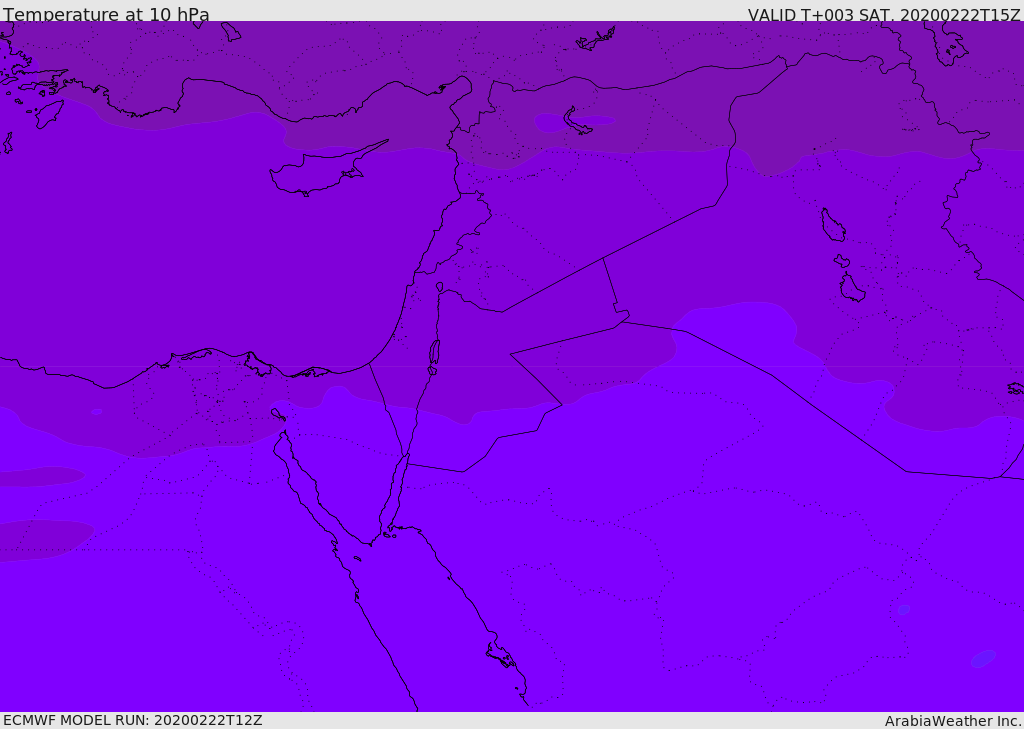The image size is (1024, 729).
Task: Click the Sea of Galilee outline
Action: [x=440, y=287]
